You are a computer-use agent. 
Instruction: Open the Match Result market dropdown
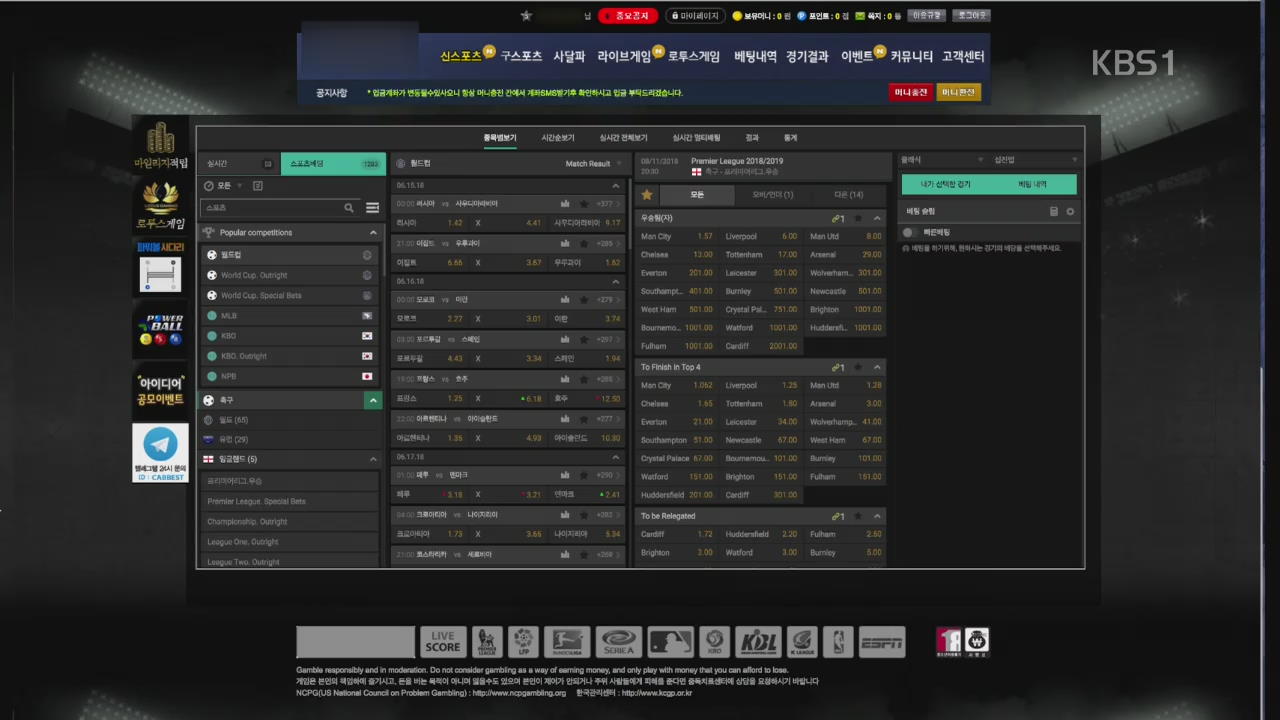click(x=593, y=164)
